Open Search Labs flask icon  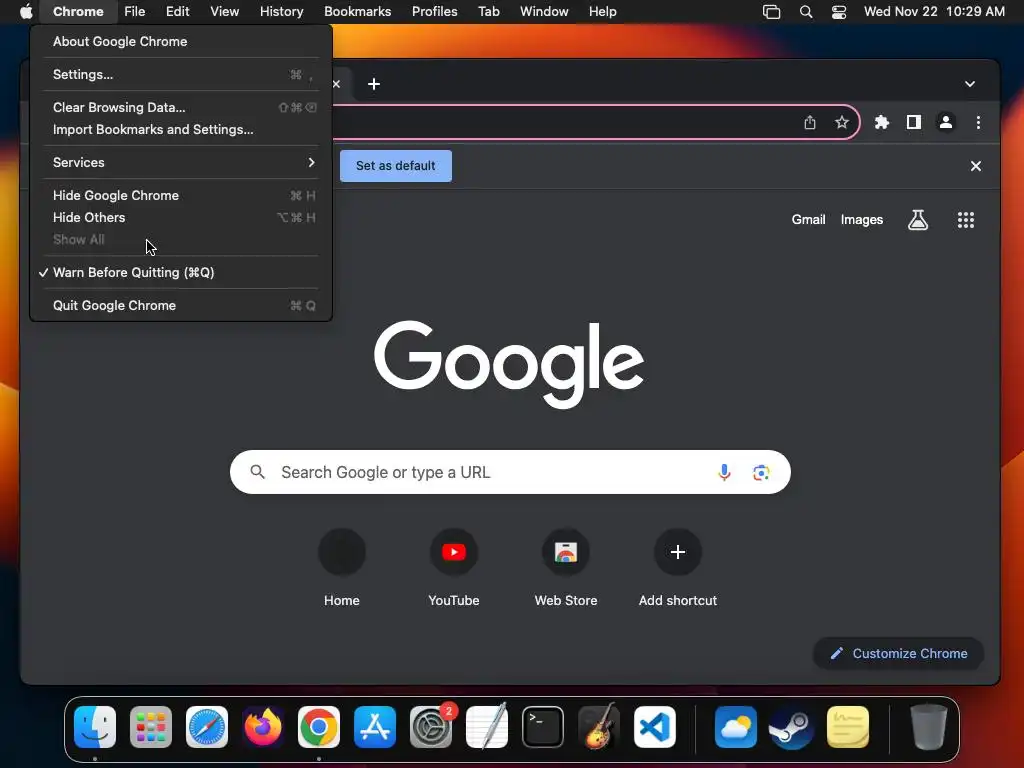coord(918,220)
